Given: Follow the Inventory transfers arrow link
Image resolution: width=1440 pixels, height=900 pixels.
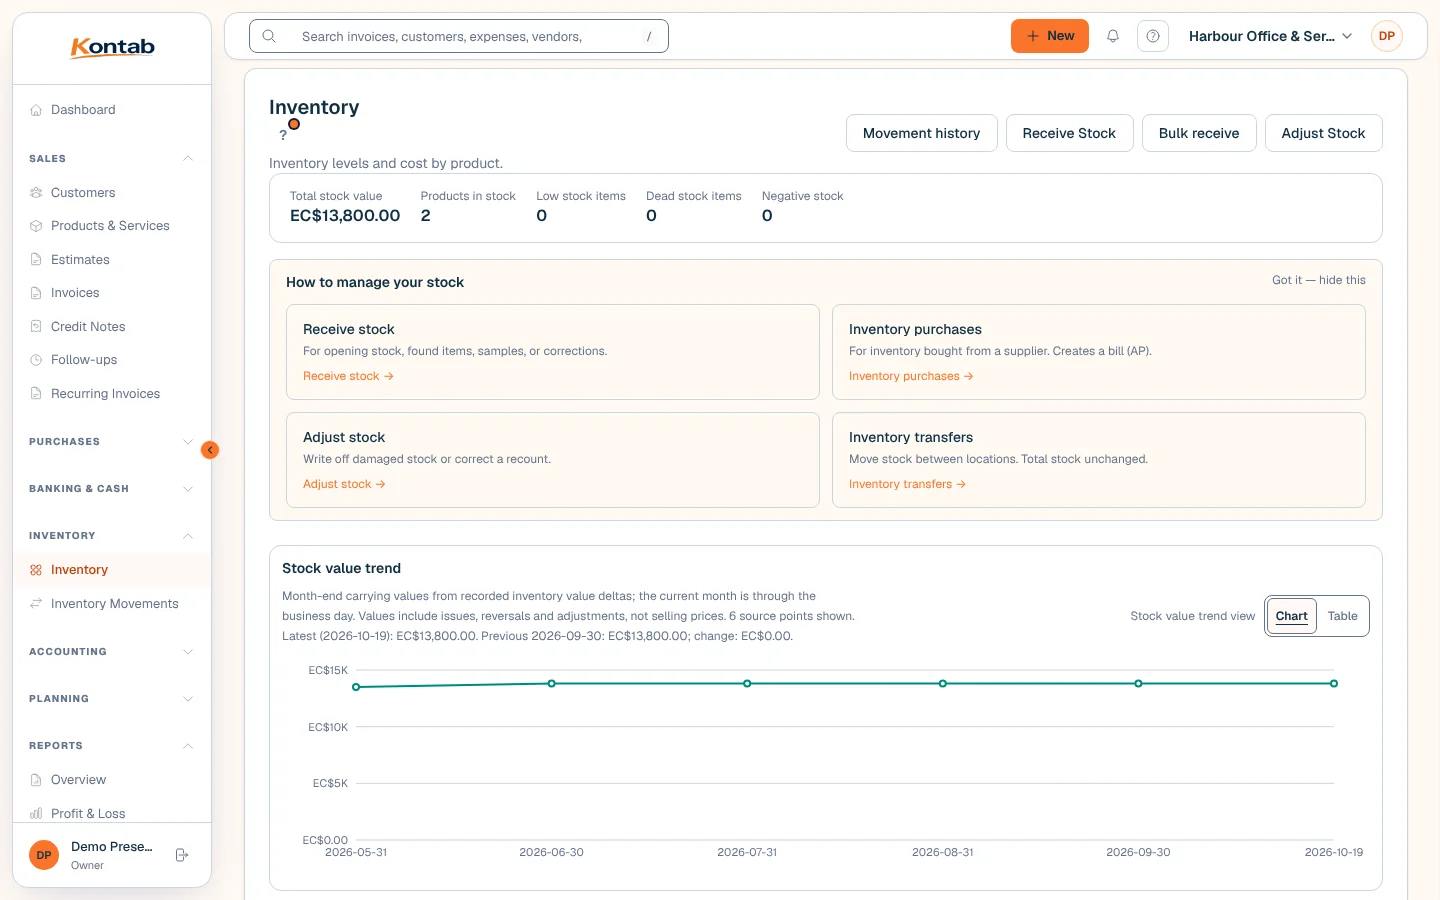Looking at the screenshot, I should tap(907, 484).
